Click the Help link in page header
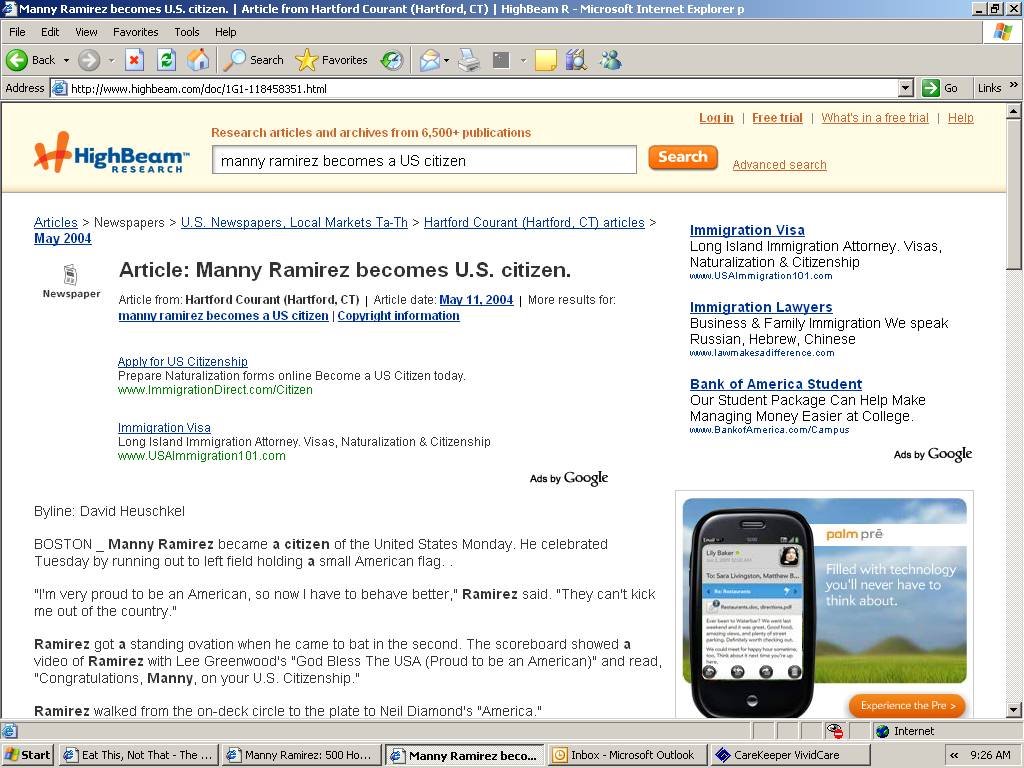The width and height of the screenshot is (1024, 768). 961,118
